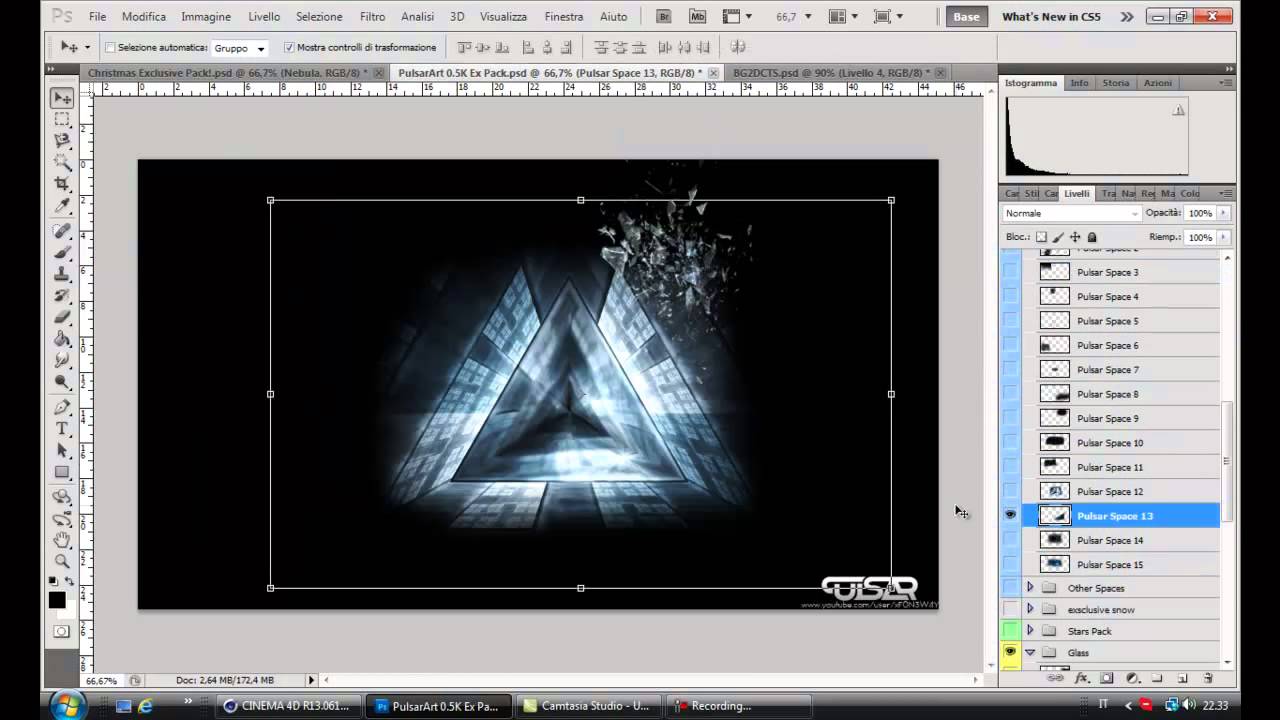Select the Rectangular Marquee tool
This screenshot has width=1280, height=720.
pos(62,119)
